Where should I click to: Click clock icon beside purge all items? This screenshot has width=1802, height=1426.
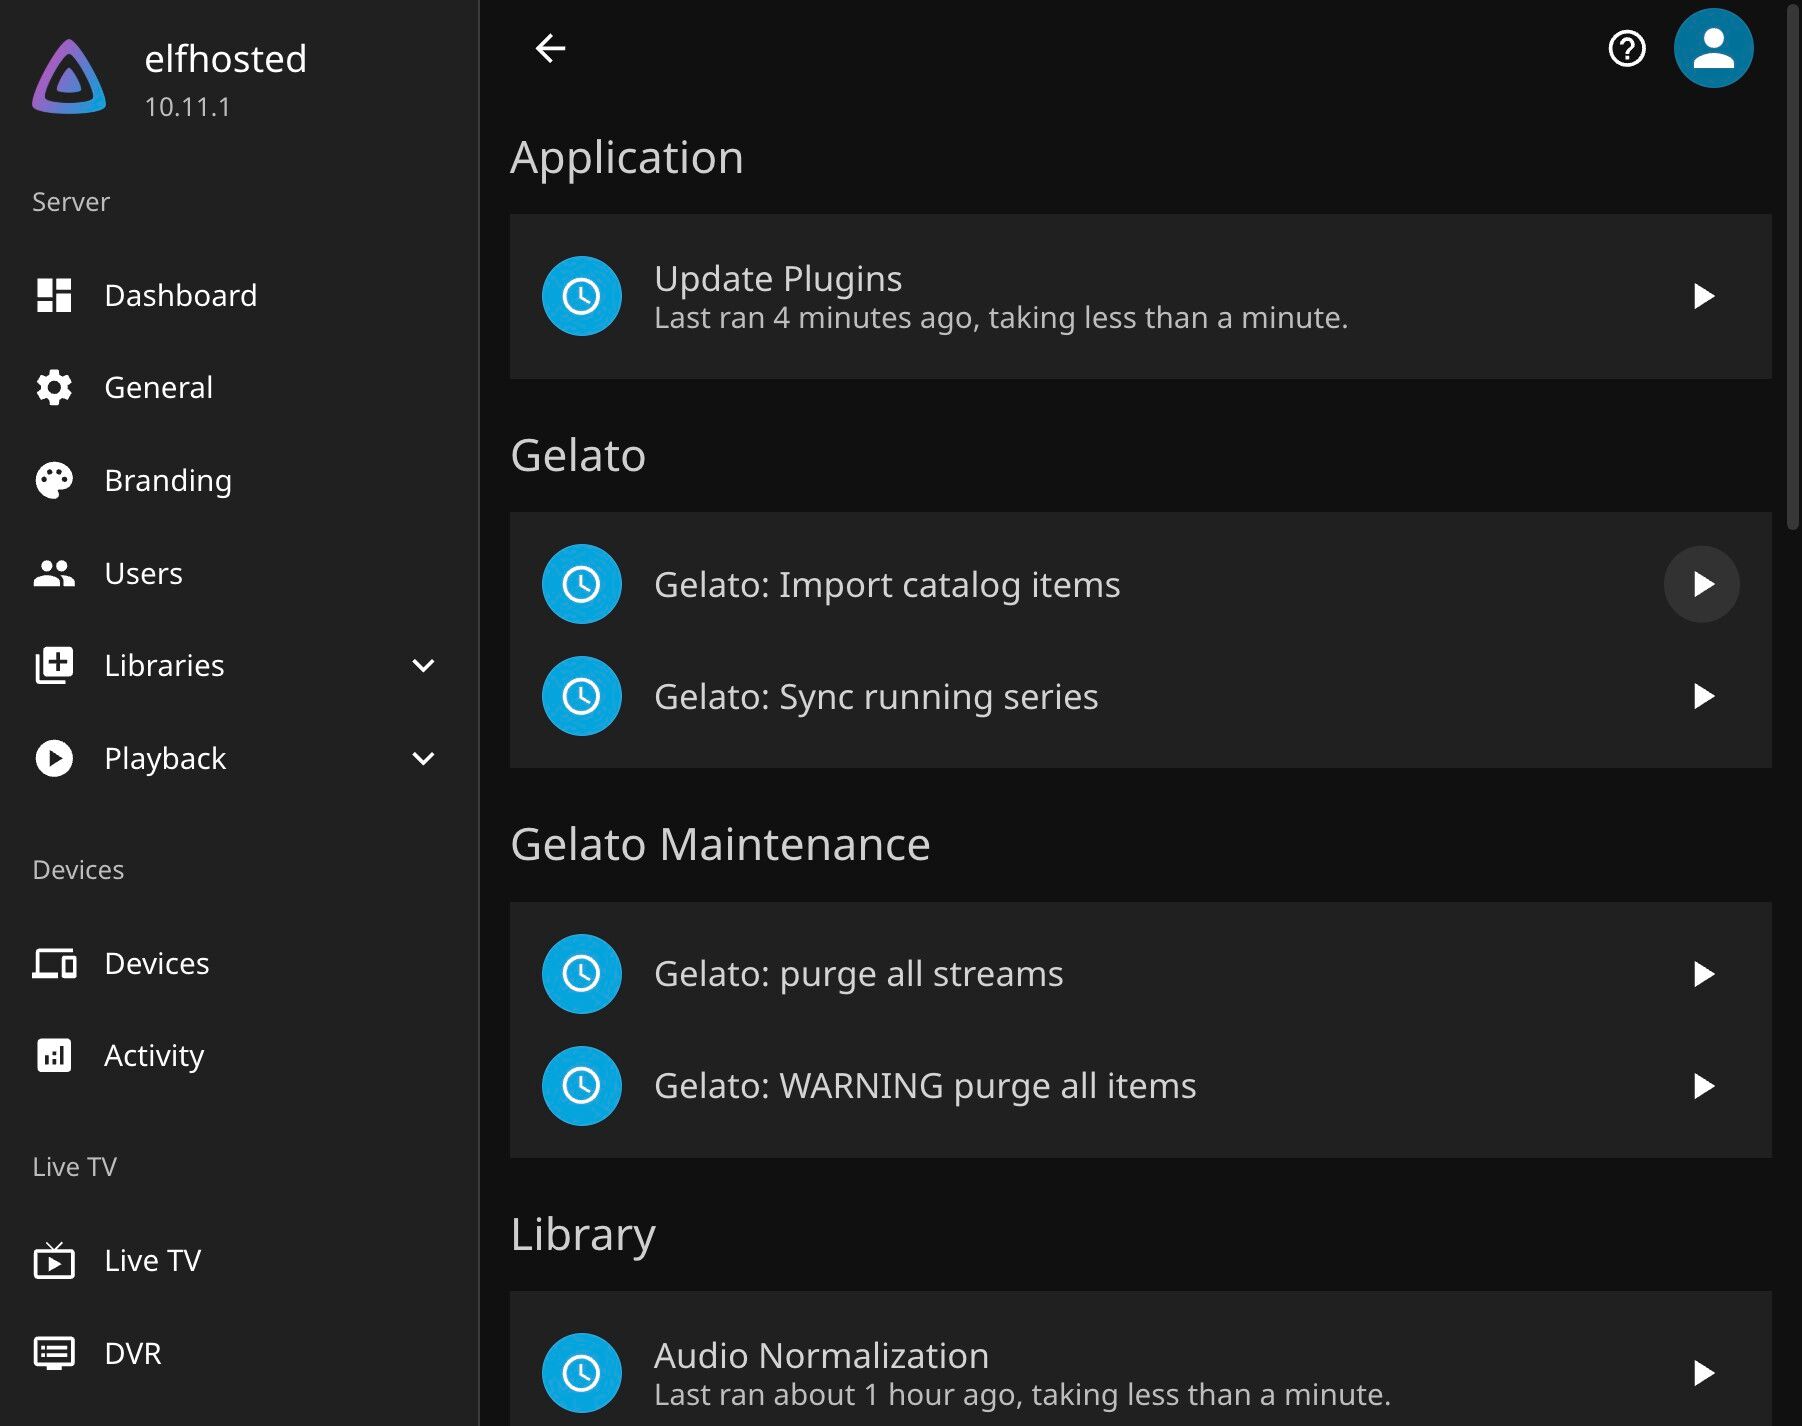[x=581, y=1086]
